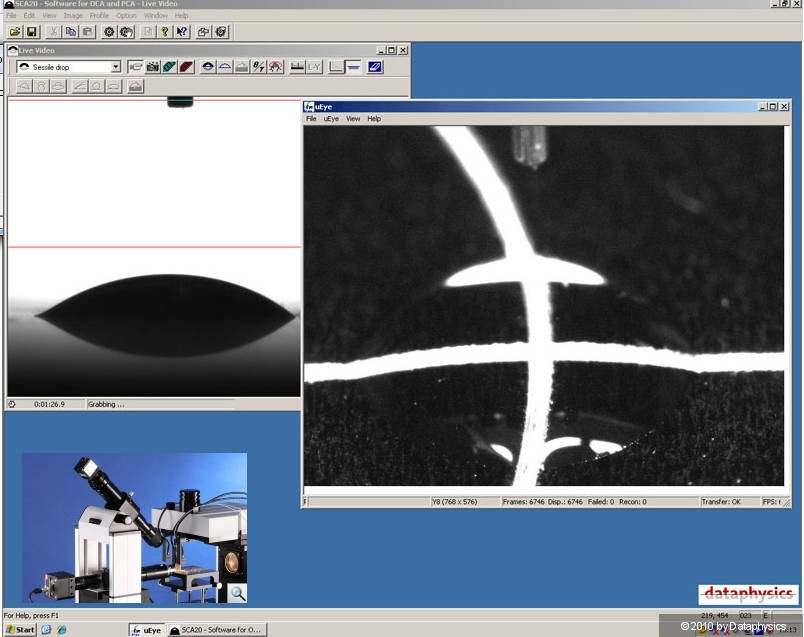This screenshot has width=804, height=637.
Task: Click the gear settings icon in main toolbar
Action: 110,32
